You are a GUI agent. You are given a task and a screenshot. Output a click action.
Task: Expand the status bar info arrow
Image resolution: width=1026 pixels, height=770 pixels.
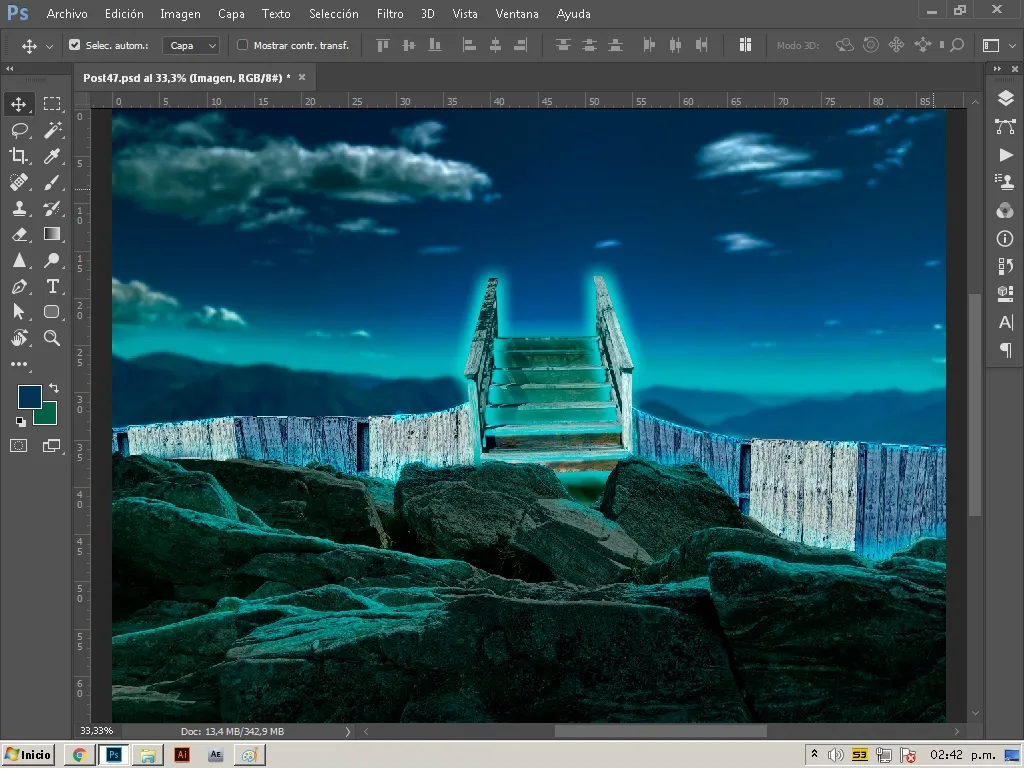(x=347, y=731)
